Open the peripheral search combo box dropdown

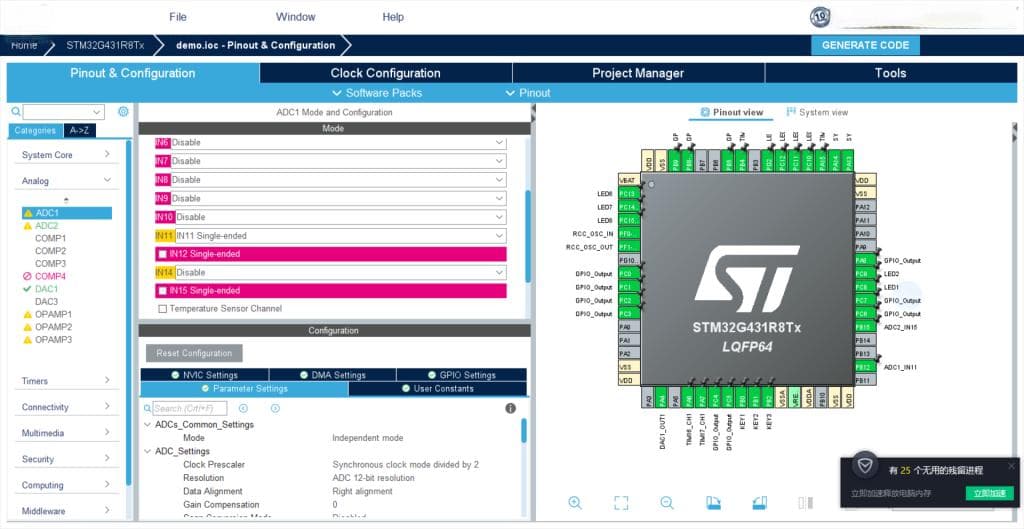[98, 112]
